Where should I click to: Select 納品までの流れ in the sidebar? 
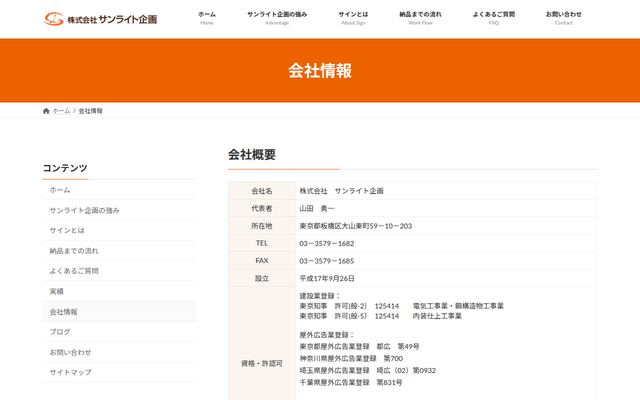coord(119,251)
